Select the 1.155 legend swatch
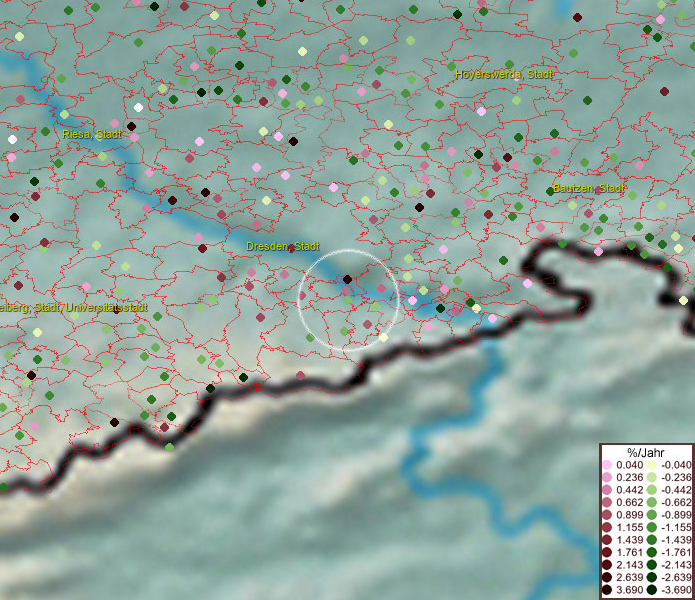Viewport: 695px width, 600px height. click(x=607, y=528)
